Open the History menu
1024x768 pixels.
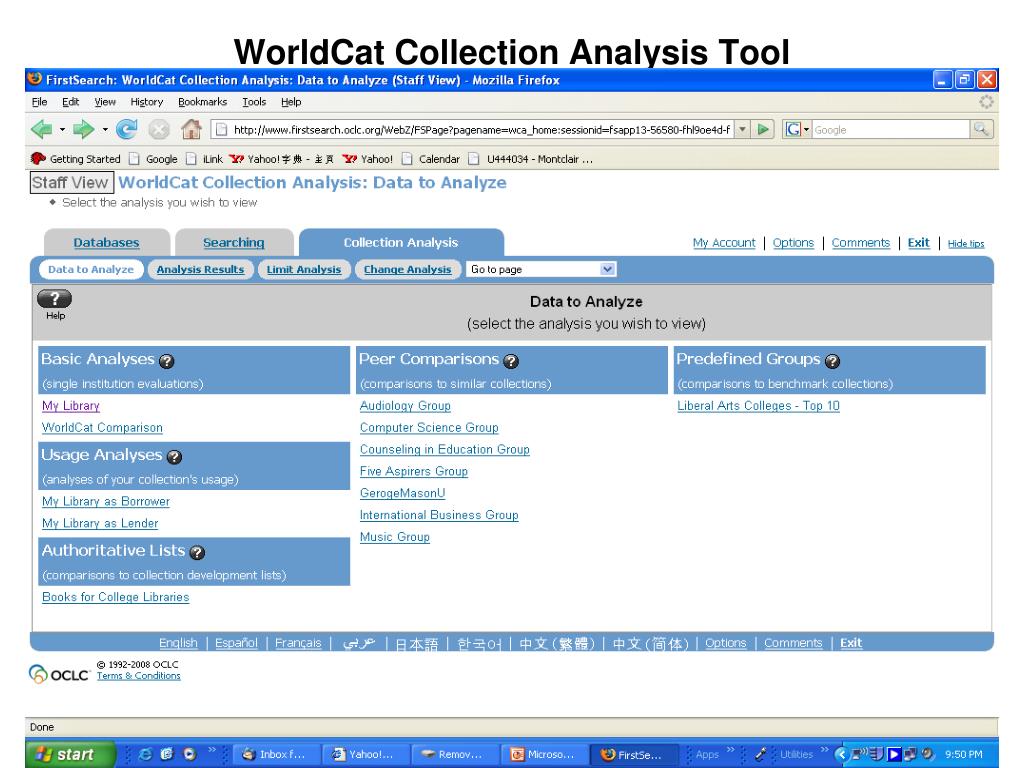(146, 102)
